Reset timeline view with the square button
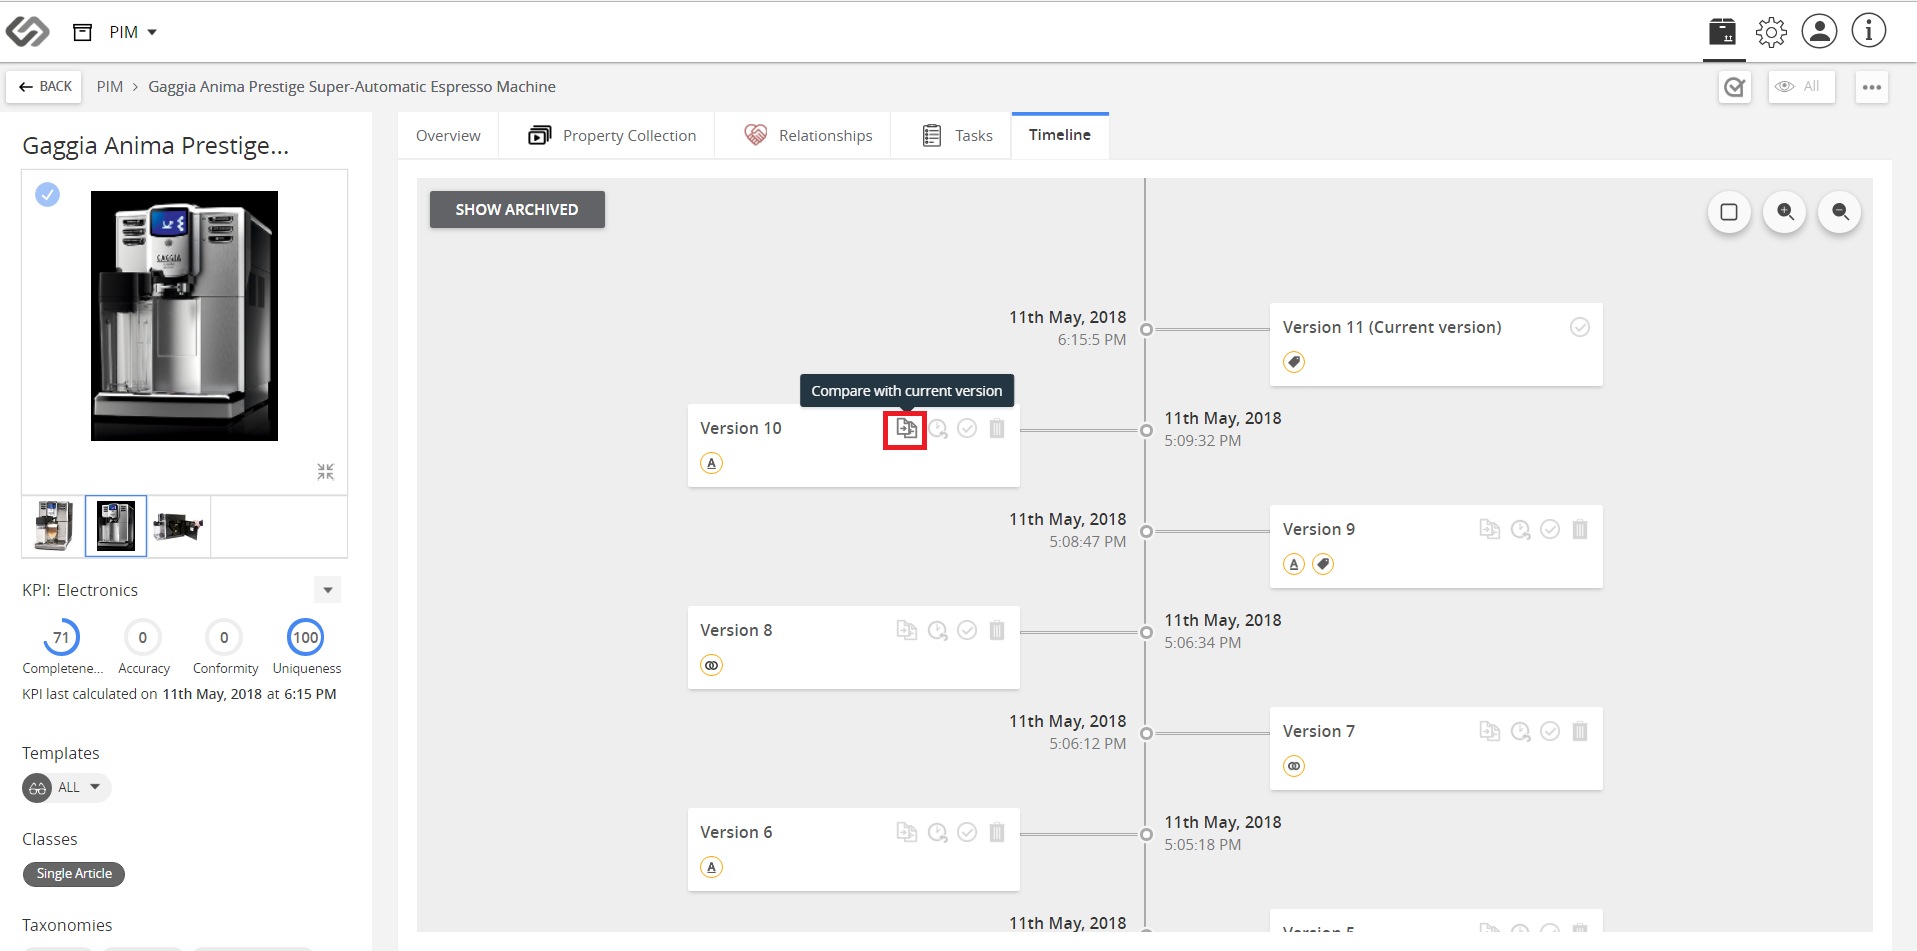The image size is (1917, 951). 1729,212
